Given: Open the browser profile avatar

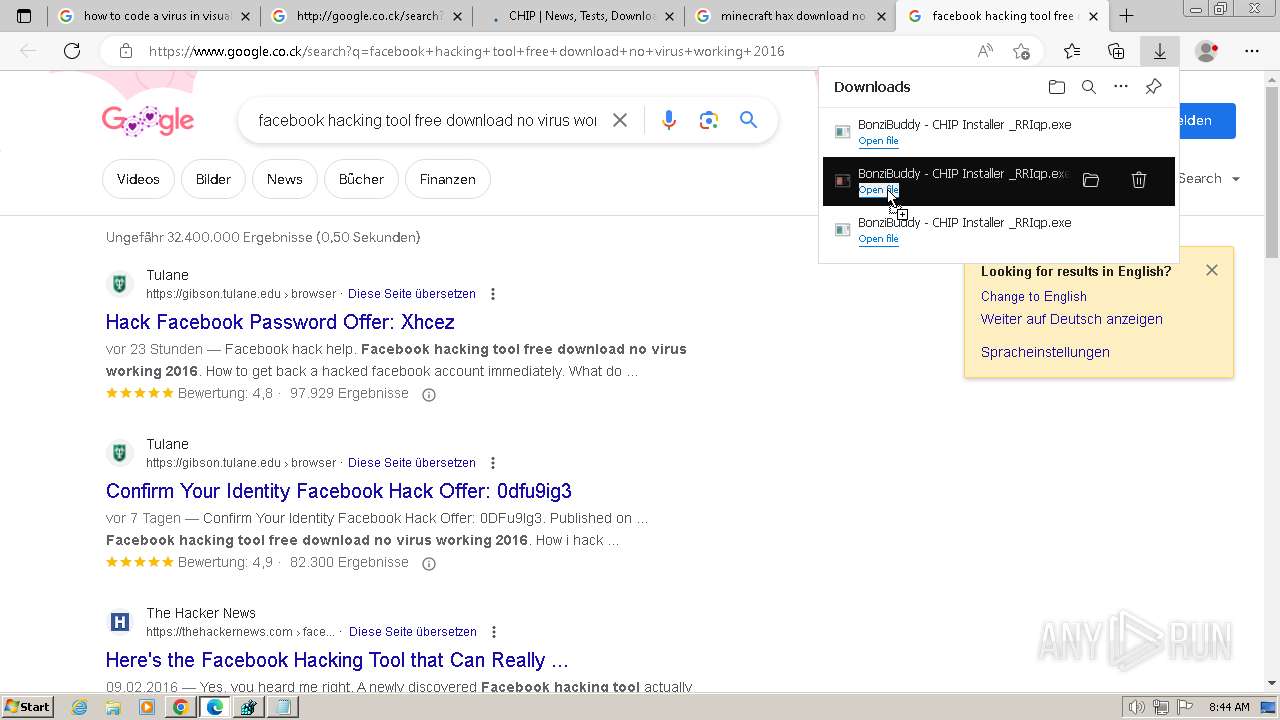Looking at the screenshot, I should click(x=1207, y=51).
